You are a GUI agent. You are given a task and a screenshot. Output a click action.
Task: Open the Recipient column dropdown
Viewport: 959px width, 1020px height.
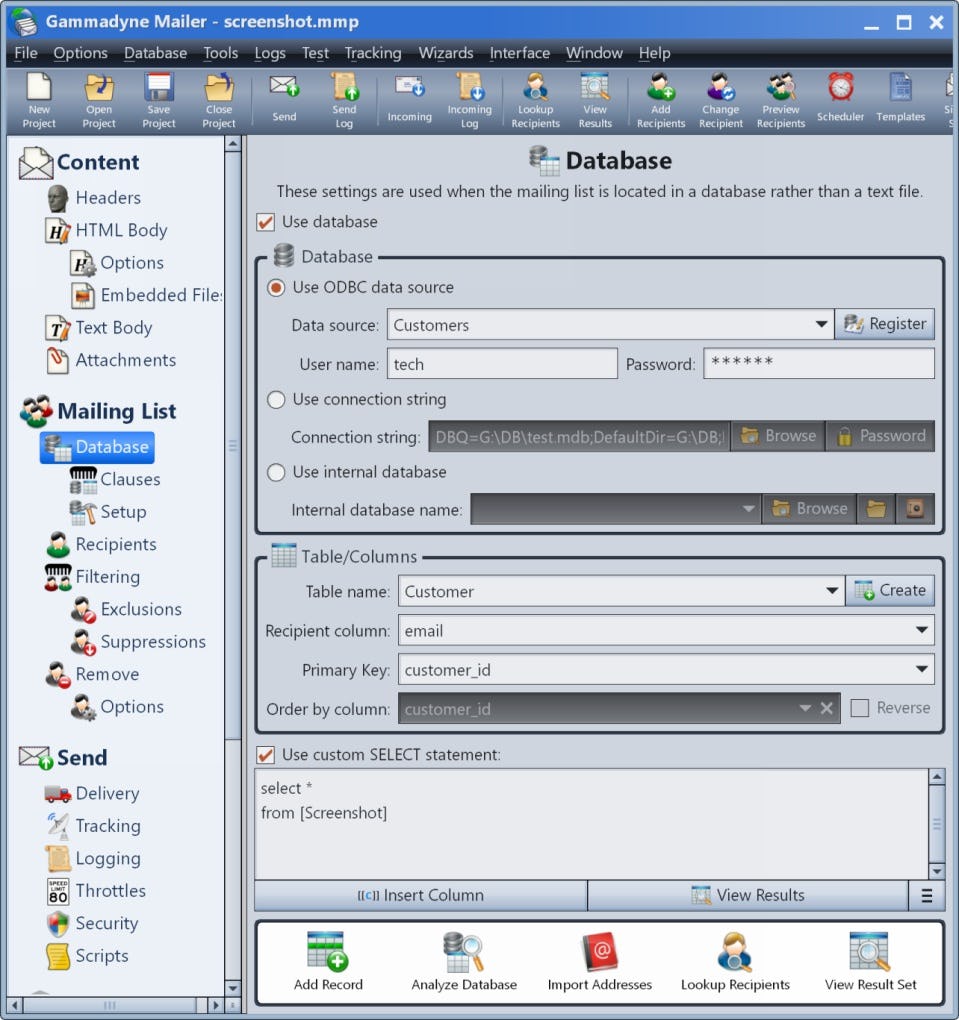922,630
